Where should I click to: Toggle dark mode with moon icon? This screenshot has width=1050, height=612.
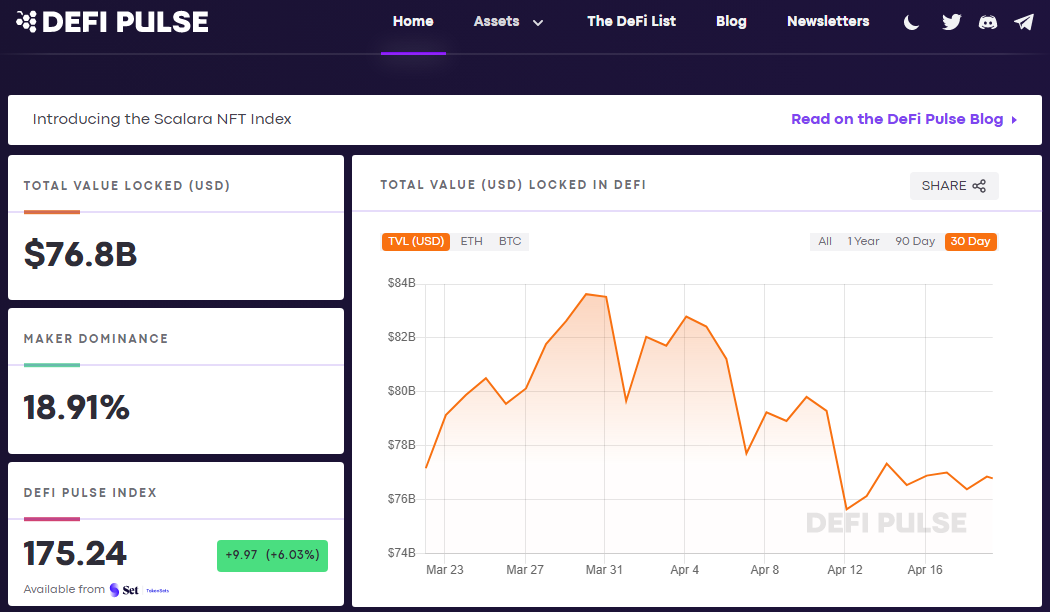pyautogui.click(x=911, y=22)
